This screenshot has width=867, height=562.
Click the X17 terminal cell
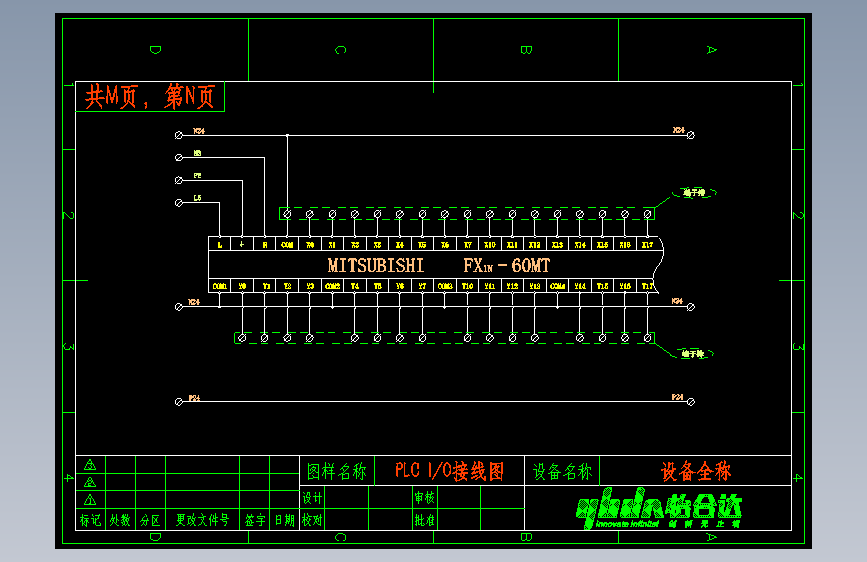coord(647,244)
